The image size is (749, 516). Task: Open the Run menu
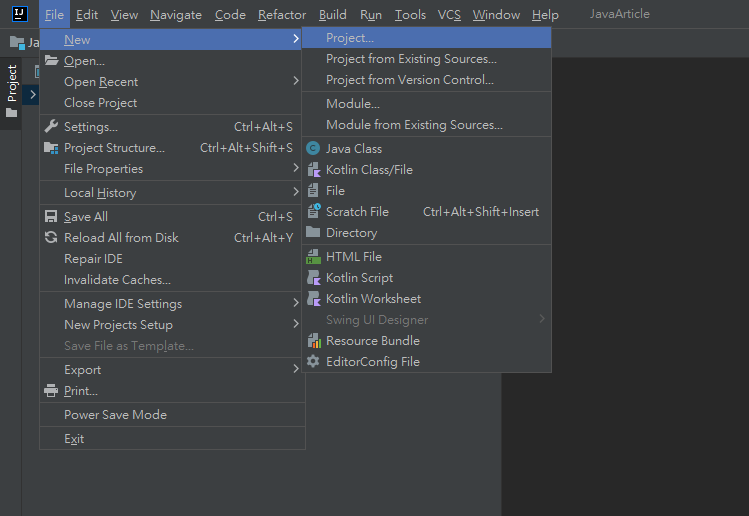[x=371, y=15]
